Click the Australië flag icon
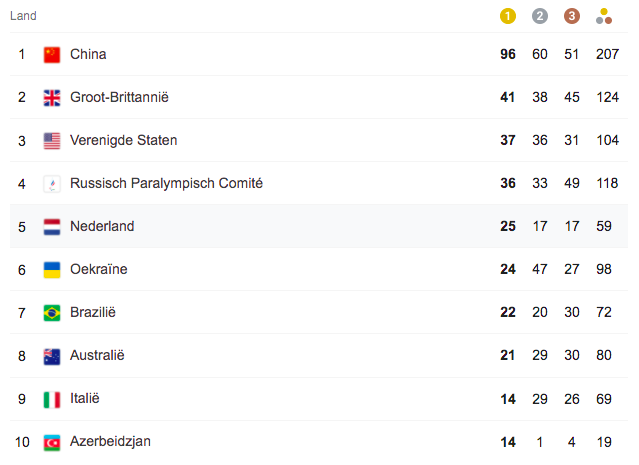Image resolution: width=639 pixels, height=465 pixels. tap(52, 357)
